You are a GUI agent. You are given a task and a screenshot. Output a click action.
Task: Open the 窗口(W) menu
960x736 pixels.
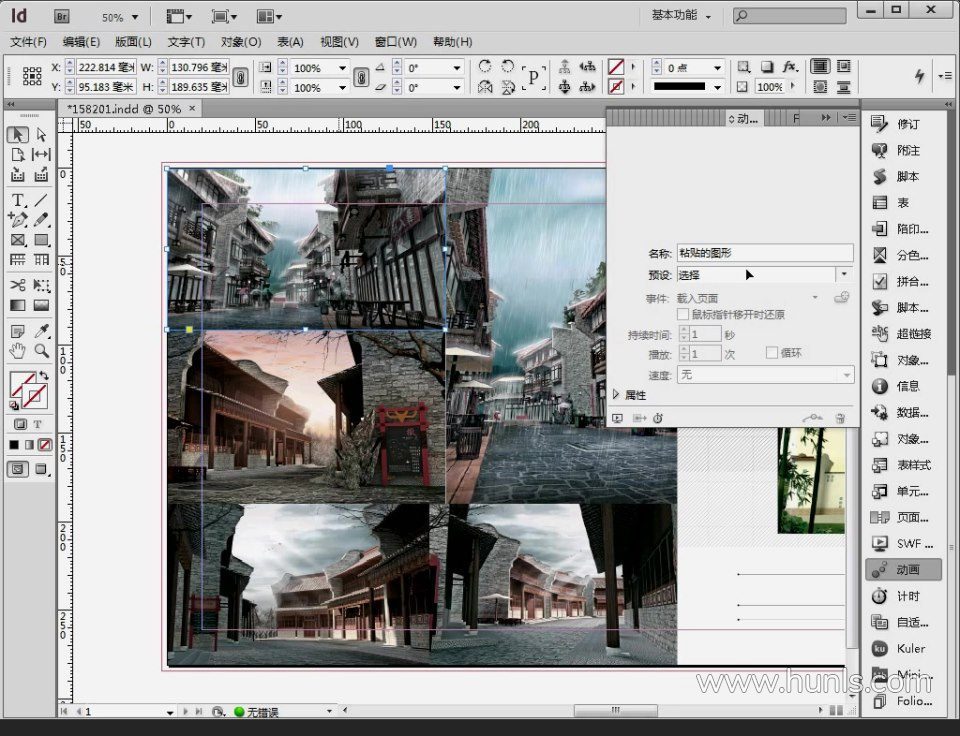click(395, 42)
